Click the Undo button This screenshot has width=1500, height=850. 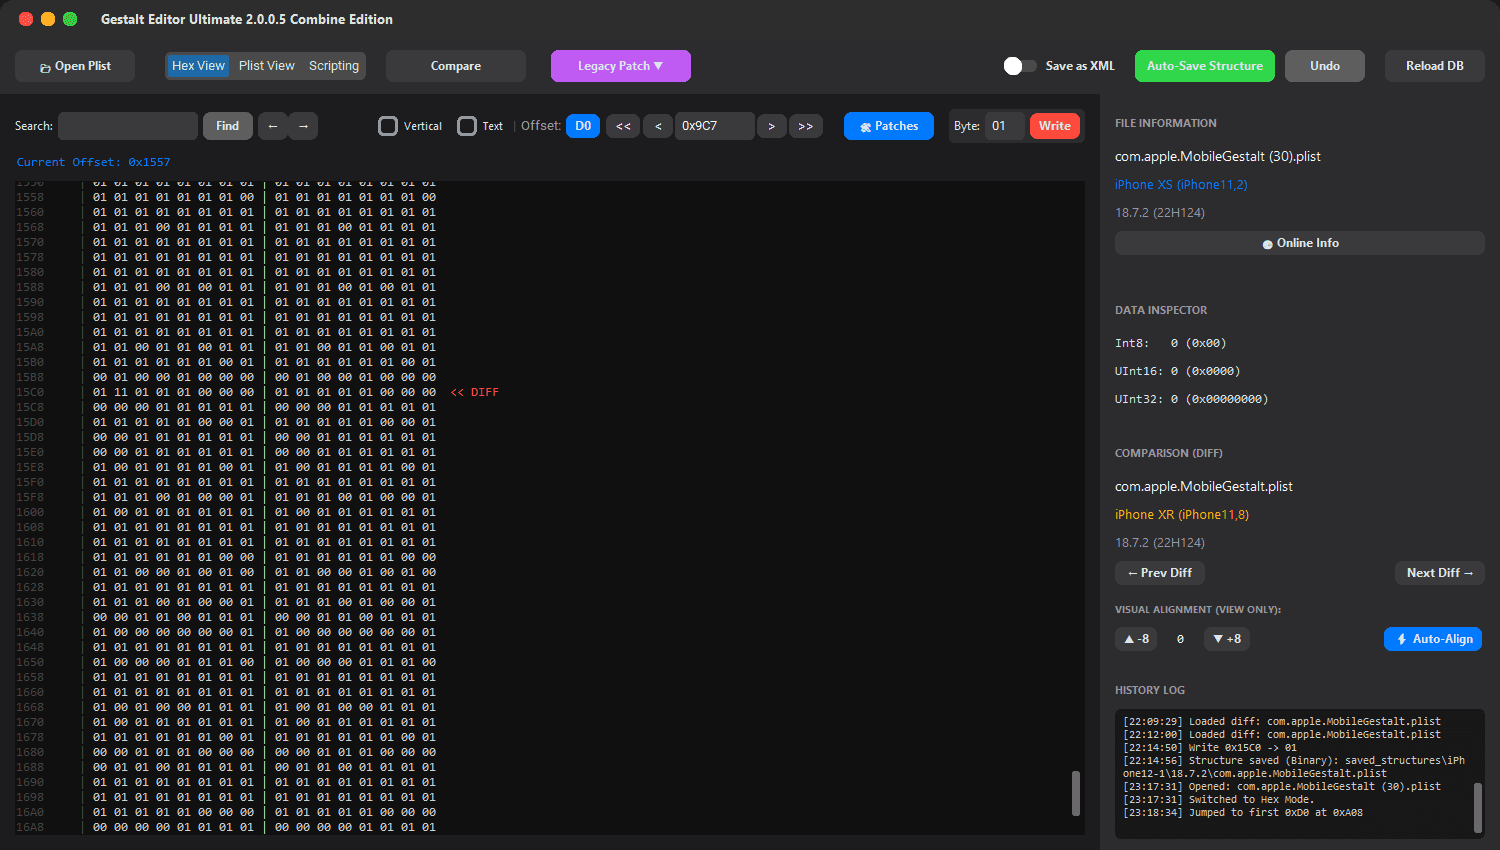1325,66
